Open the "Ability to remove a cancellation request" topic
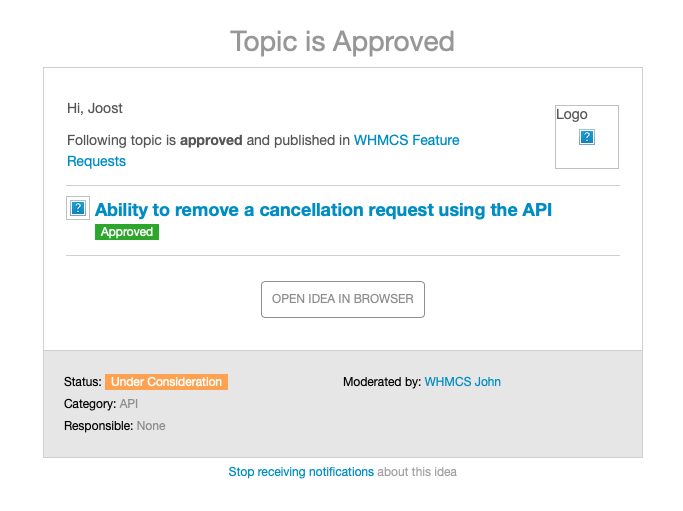The image size is (683, 511). pyautogui.click(x=323, y=210)
